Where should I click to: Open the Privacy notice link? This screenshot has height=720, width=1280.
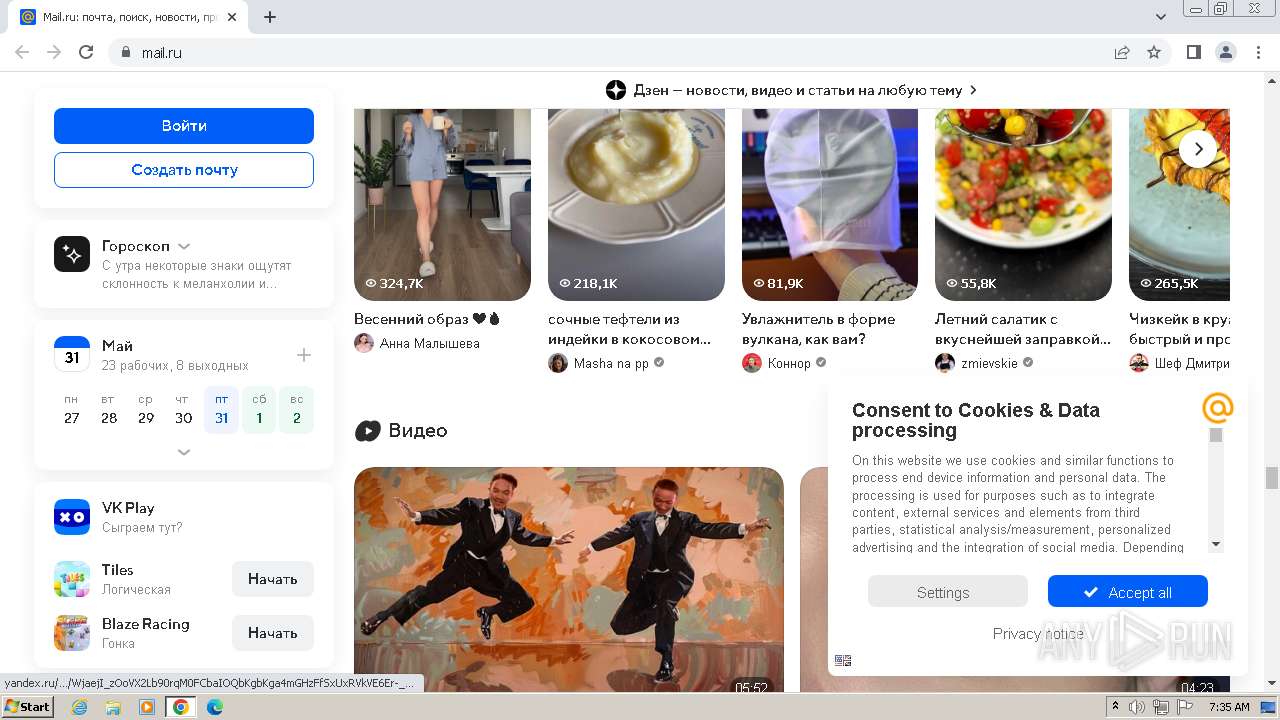tap(1038, 634)
